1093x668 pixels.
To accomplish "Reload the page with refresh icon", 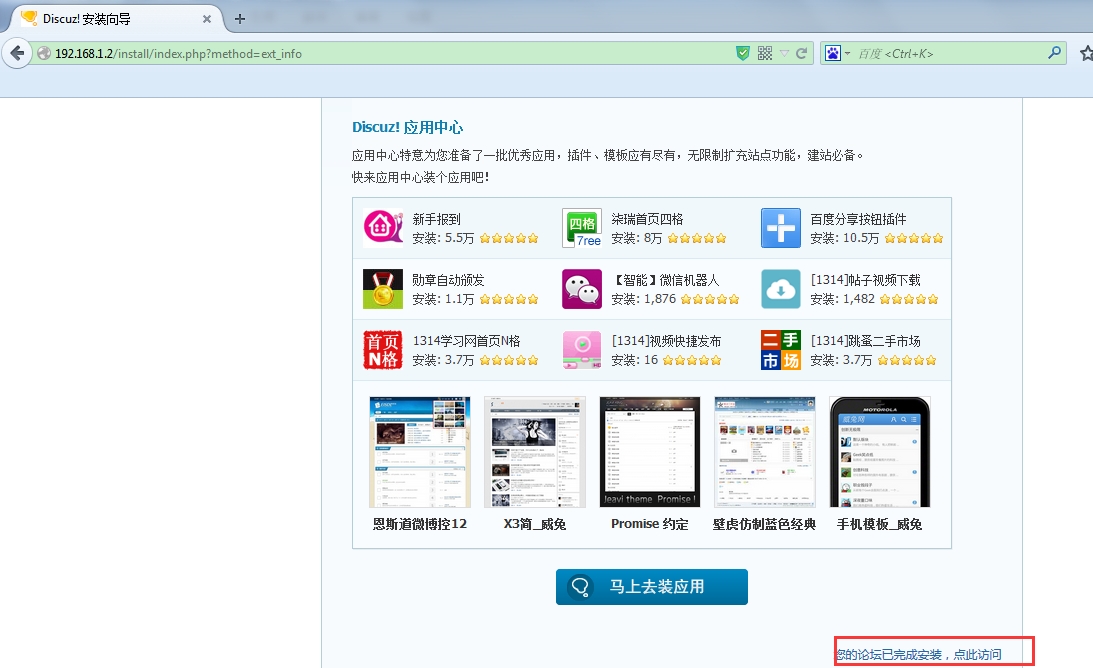I will click(802, 53).
